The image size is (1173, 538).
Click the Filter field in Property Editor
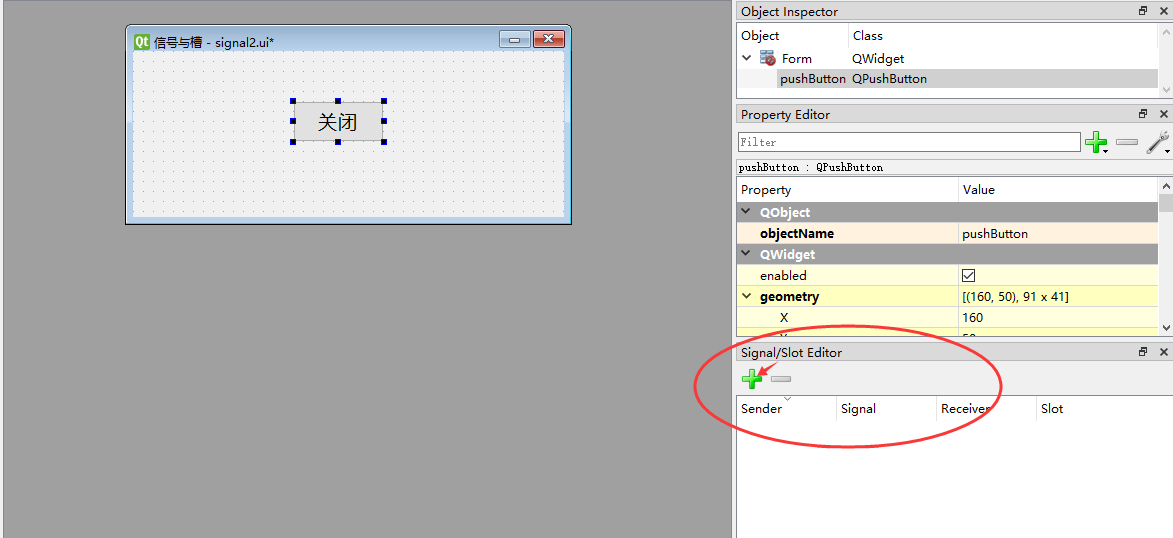(x=909, y=142)
